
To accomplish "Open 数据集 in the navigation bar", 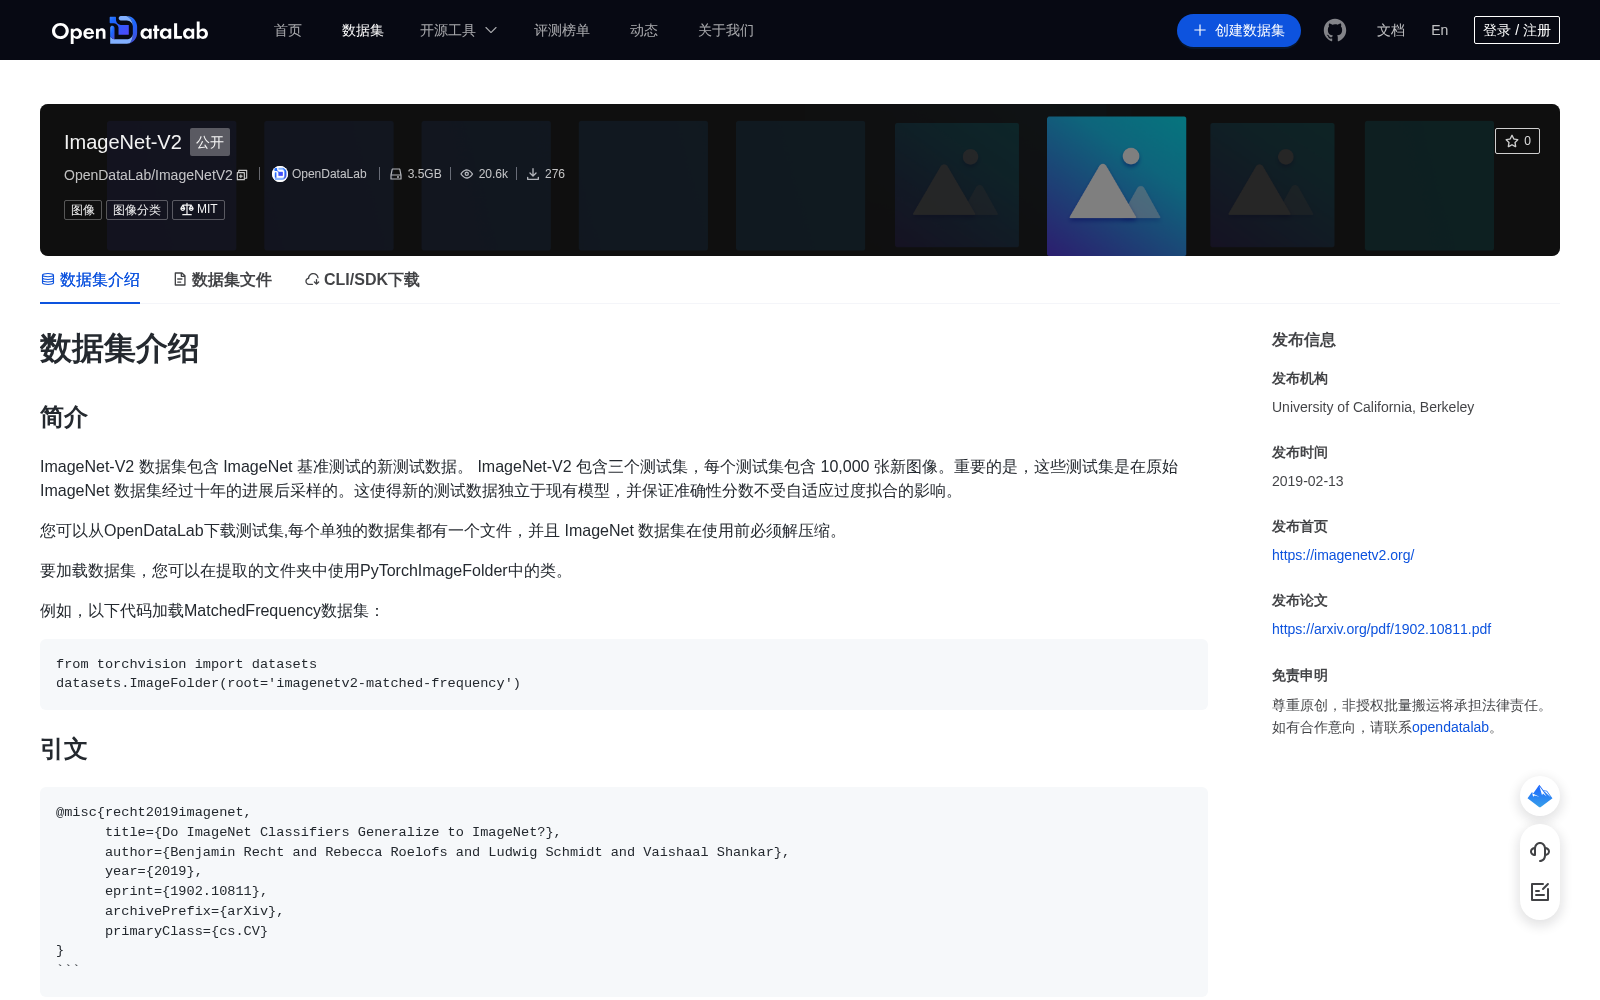I will point(363,30).
